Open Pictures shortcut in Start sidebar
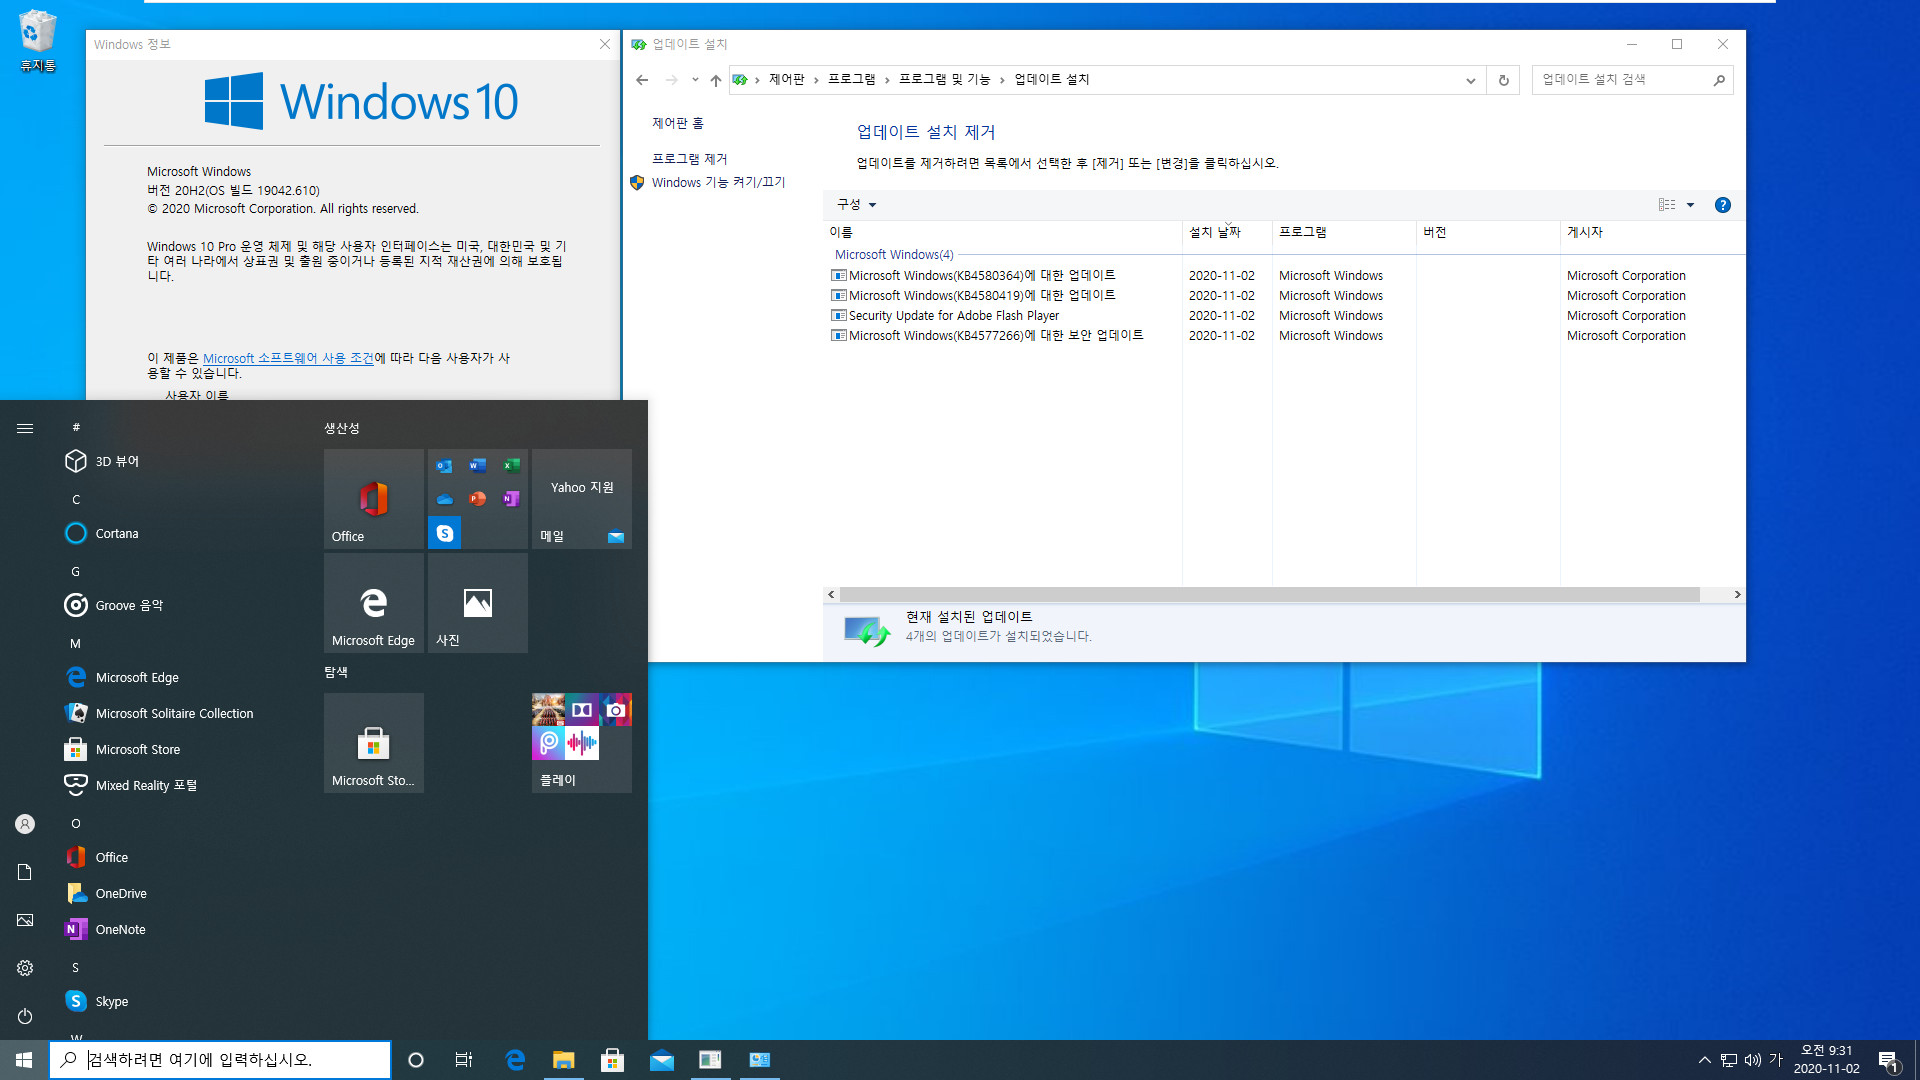 click(25, 920)
